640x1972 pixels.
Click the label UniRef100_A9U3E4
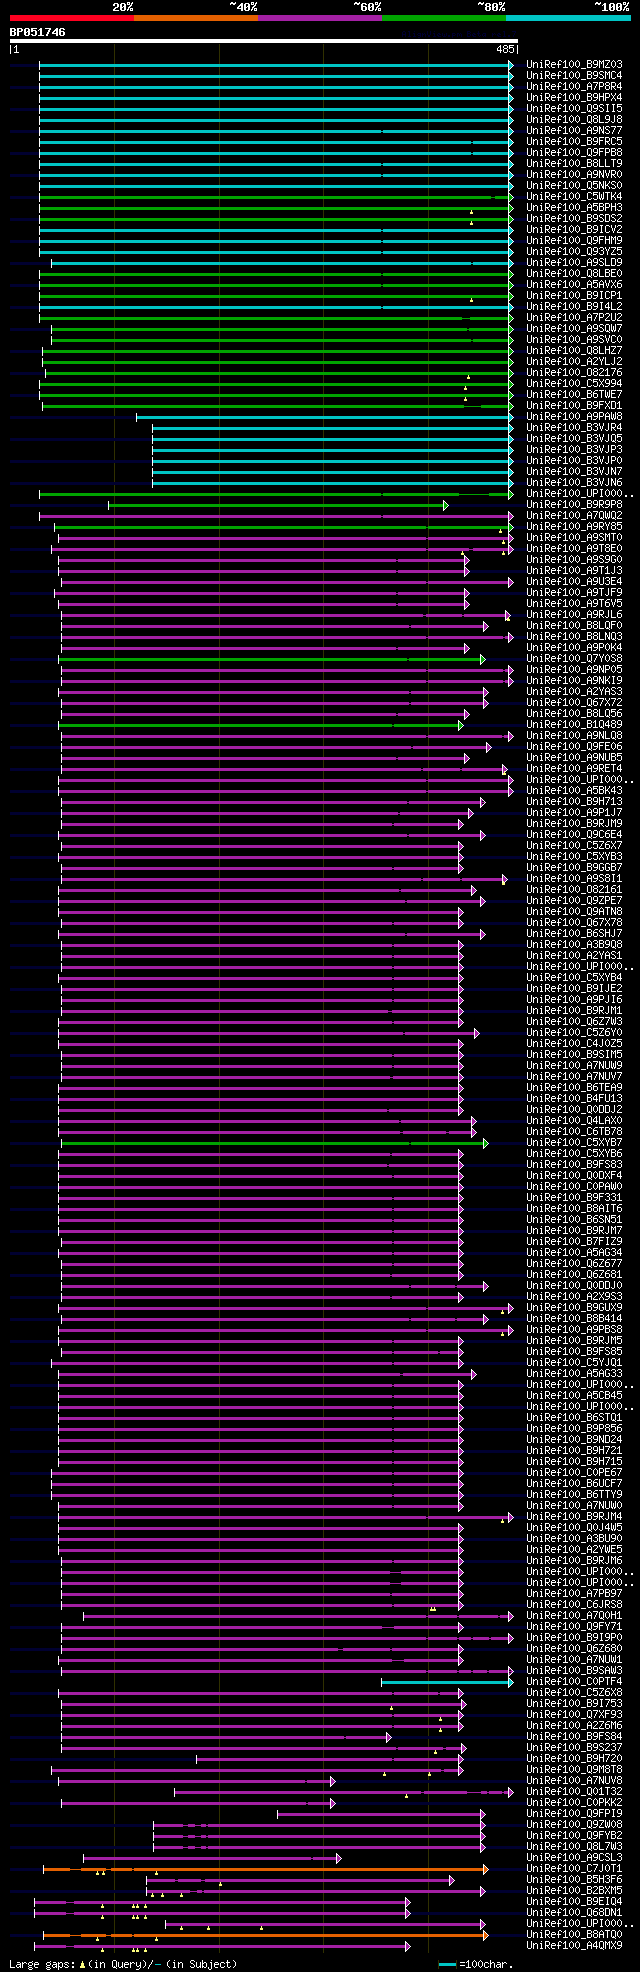click(x=574, y=582)
